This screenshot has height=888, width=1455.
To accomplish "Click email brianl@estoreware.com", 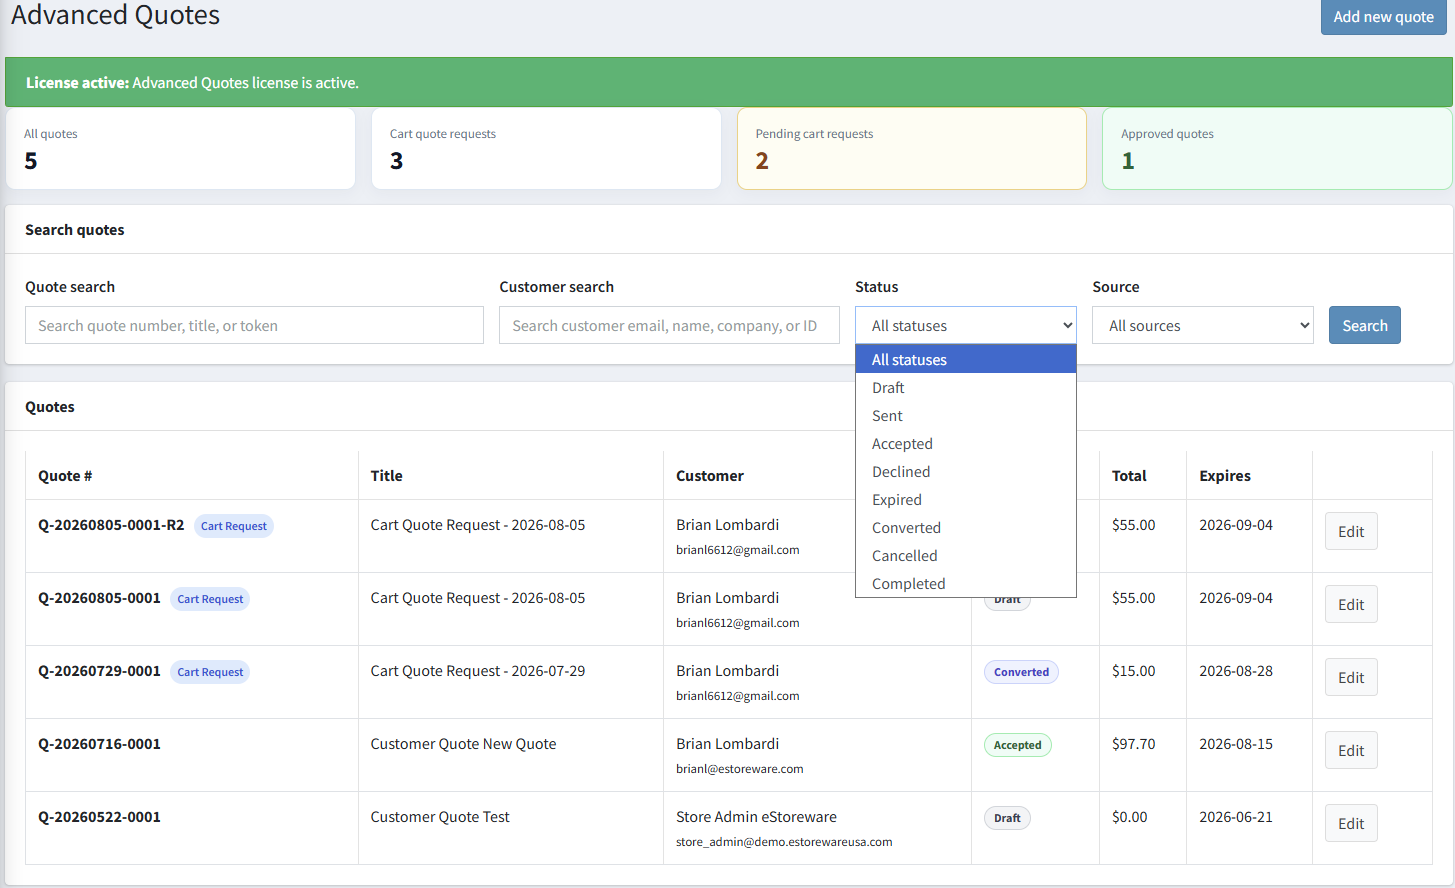I will (740, 769).
